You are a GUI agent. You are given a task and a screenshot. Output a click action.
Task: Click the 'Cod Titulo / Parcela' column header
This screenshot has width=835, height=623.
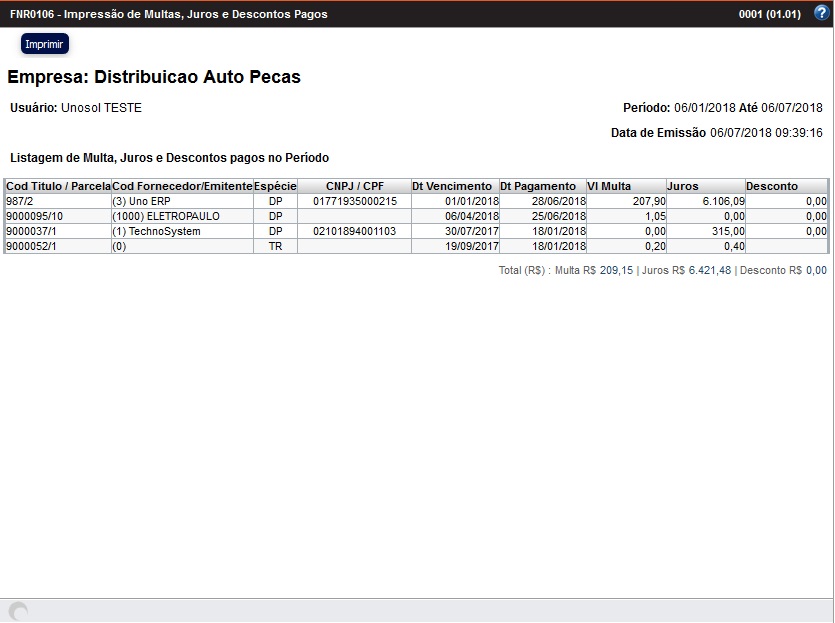click(x=58, y=186)
